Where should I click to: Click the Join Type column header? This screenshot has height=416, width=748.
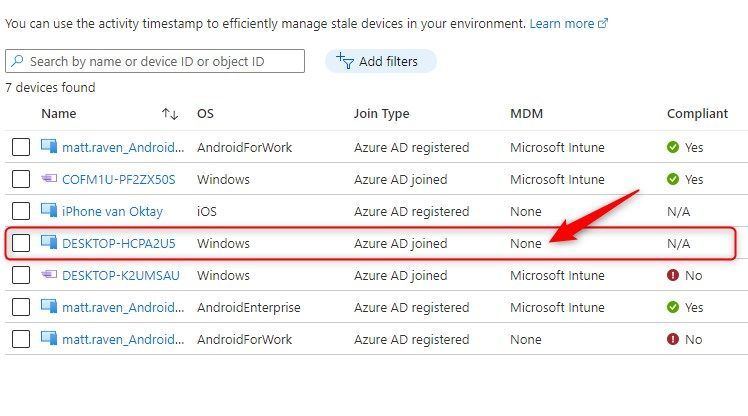pos(381,114)
